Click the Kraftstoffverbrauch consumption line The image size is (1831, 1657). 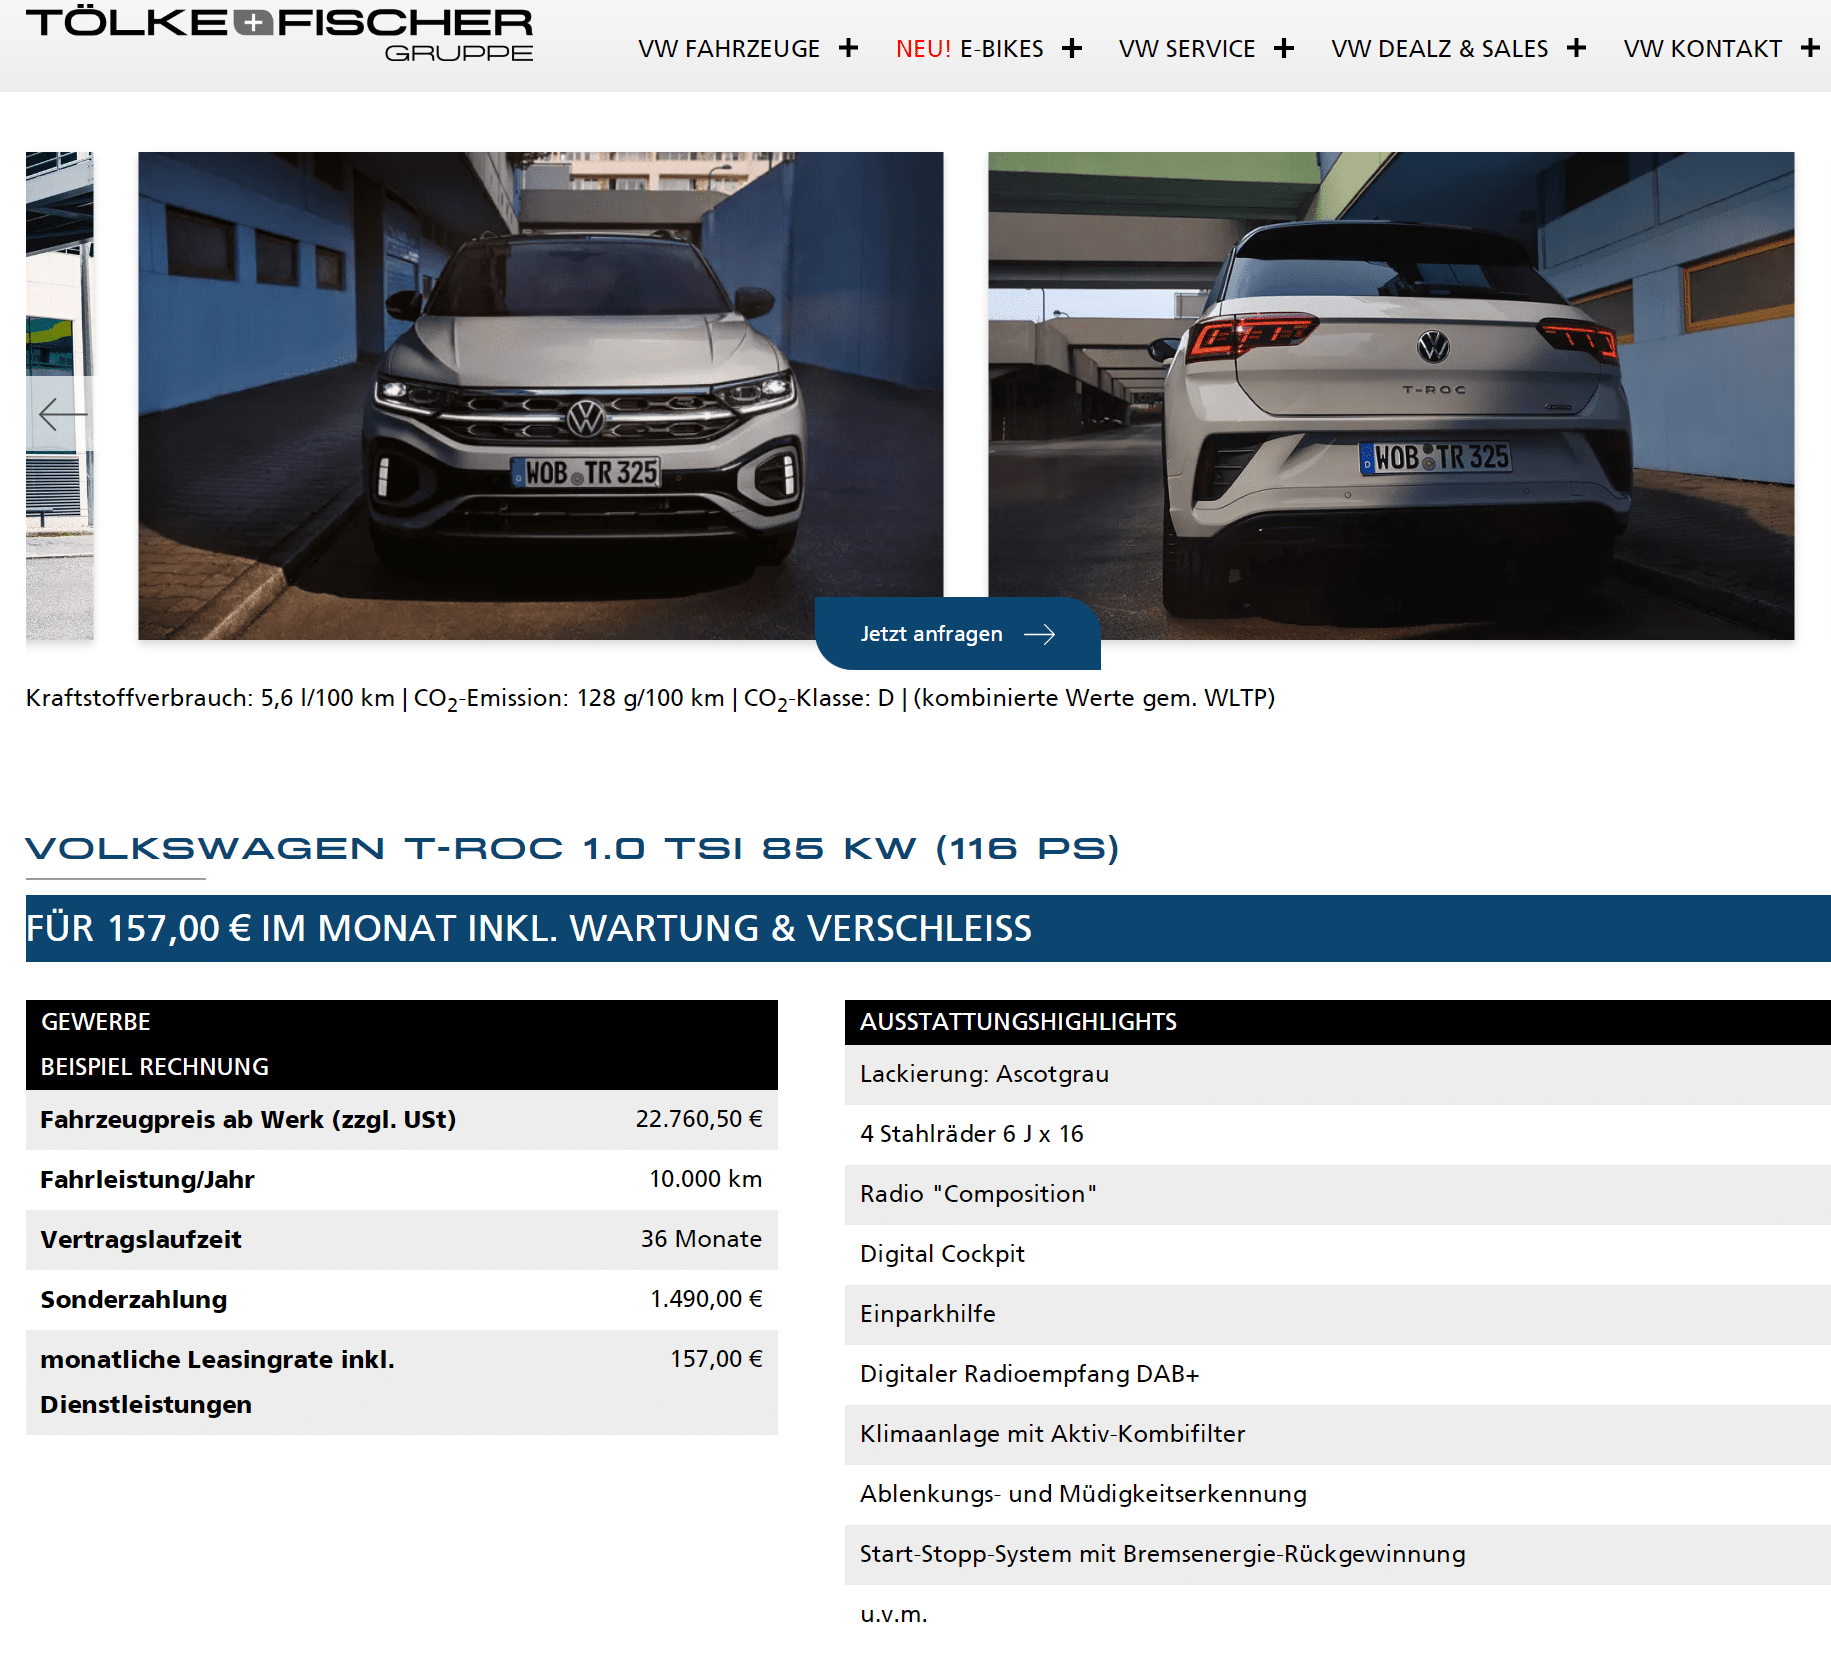tap(650, 698)
